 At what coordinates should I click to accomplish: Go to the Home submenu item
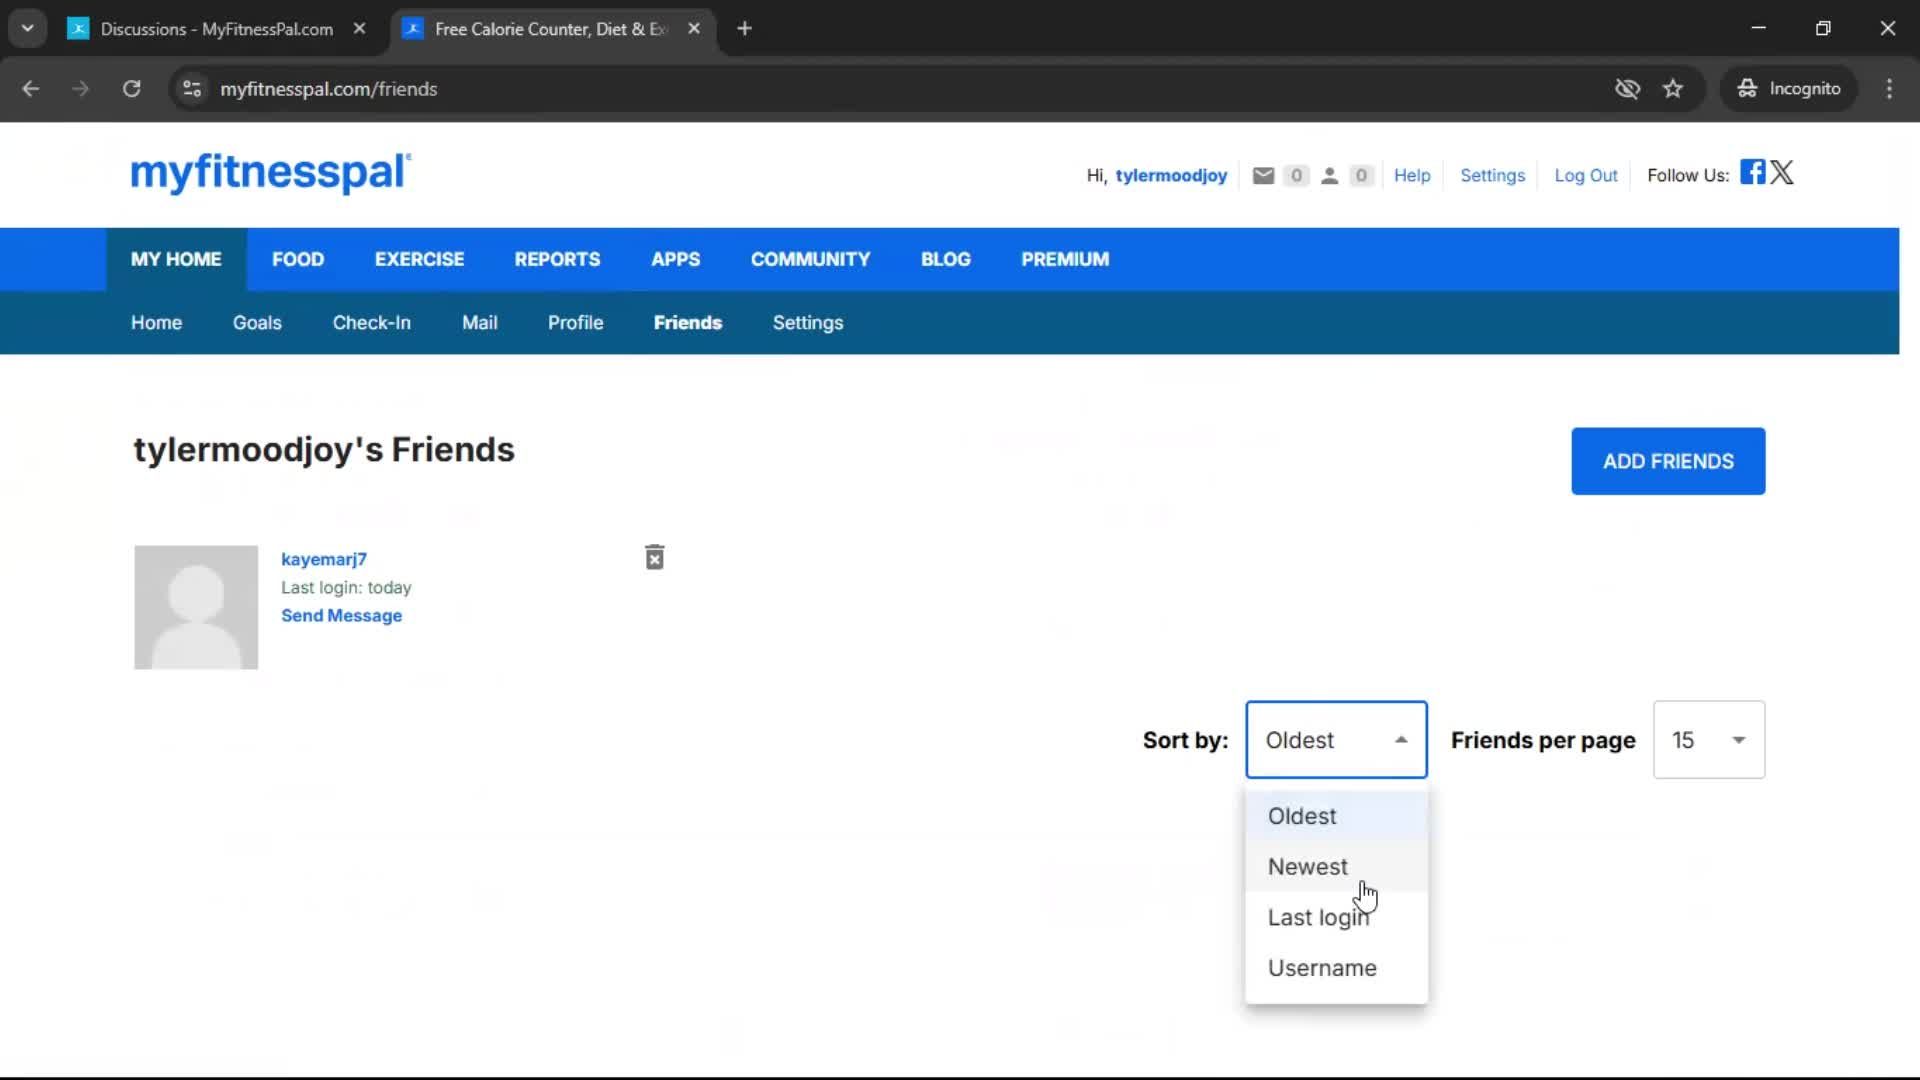pyautogui.click(x=156, y=323)
